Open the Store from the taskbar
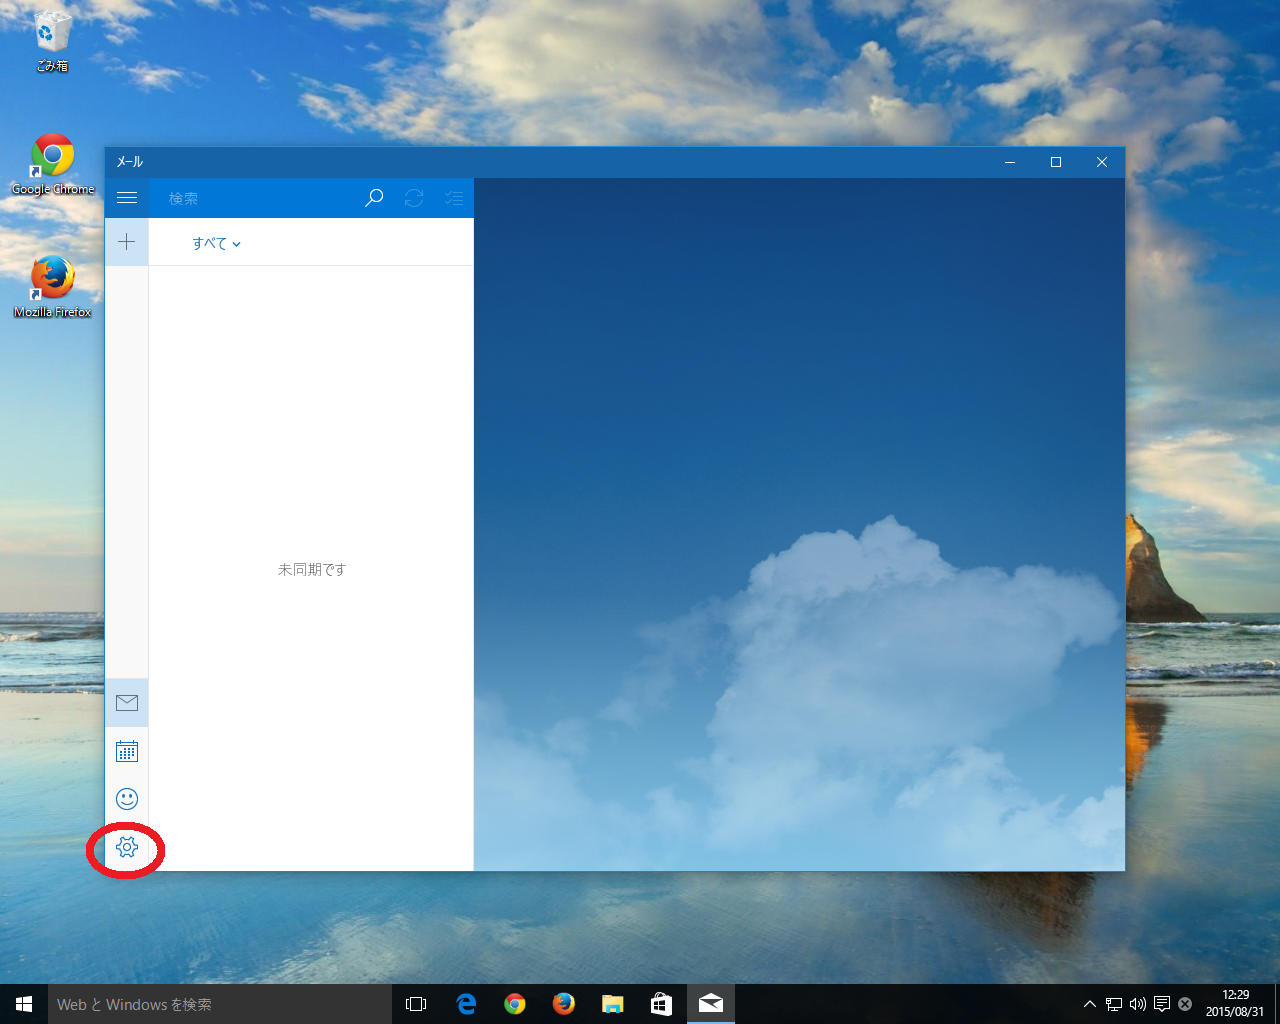1280x1024 pixels. pos(661,1004)
